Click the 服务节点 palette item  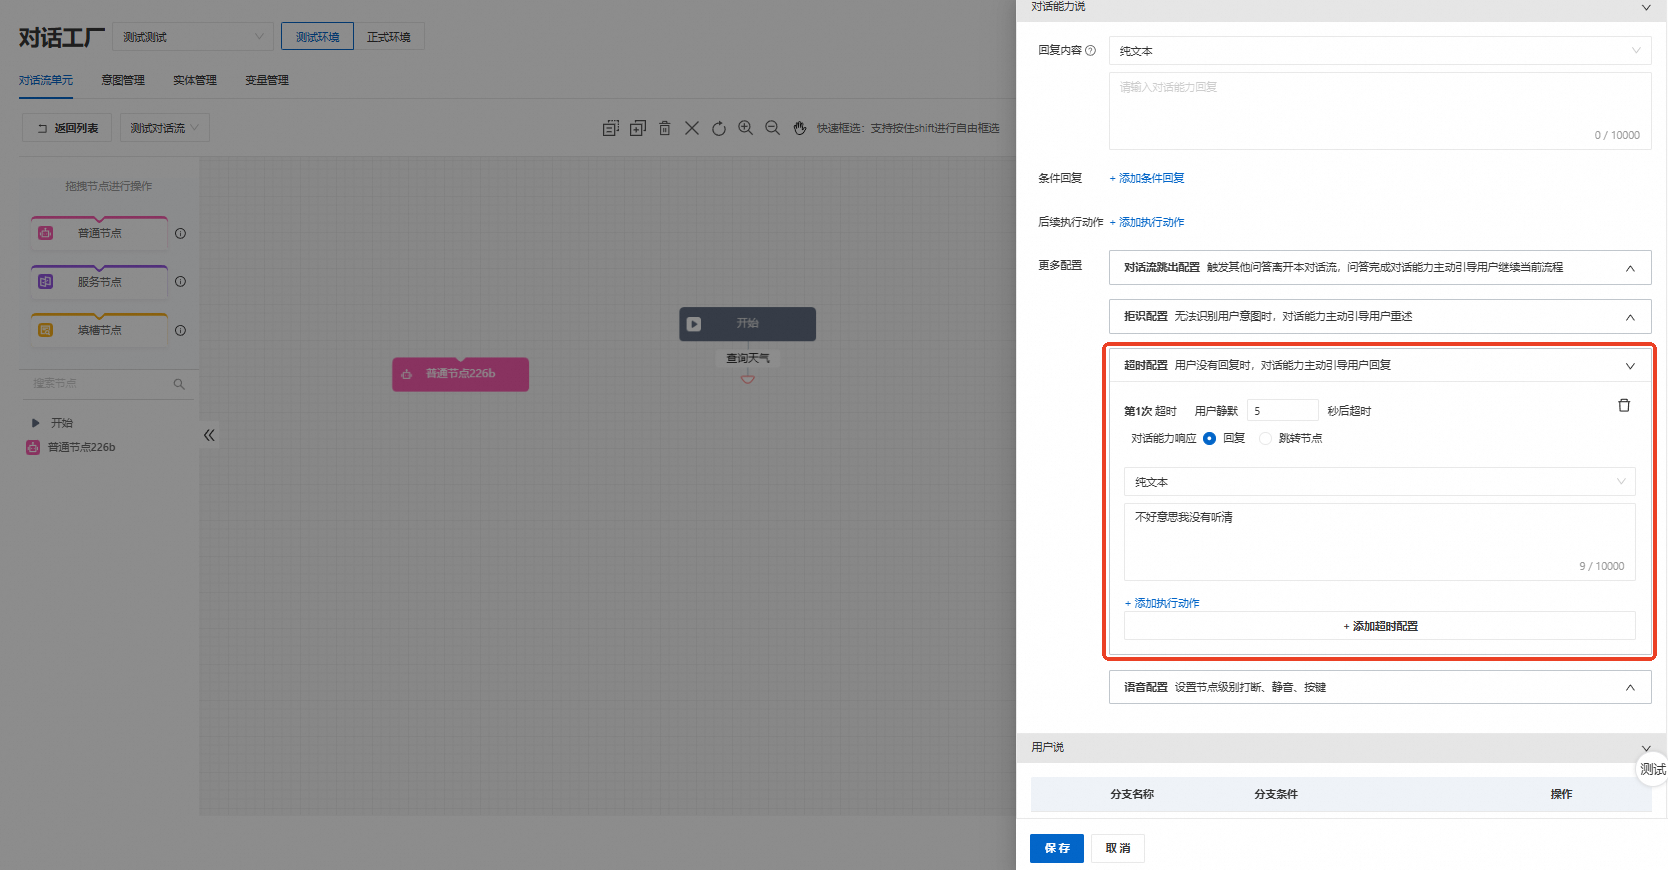[x=99, y=282]
